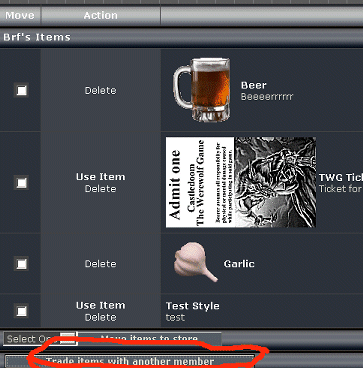This screenshot has height=368, width=363.
Task: Use the Test Style item
Action: (100, 305)
